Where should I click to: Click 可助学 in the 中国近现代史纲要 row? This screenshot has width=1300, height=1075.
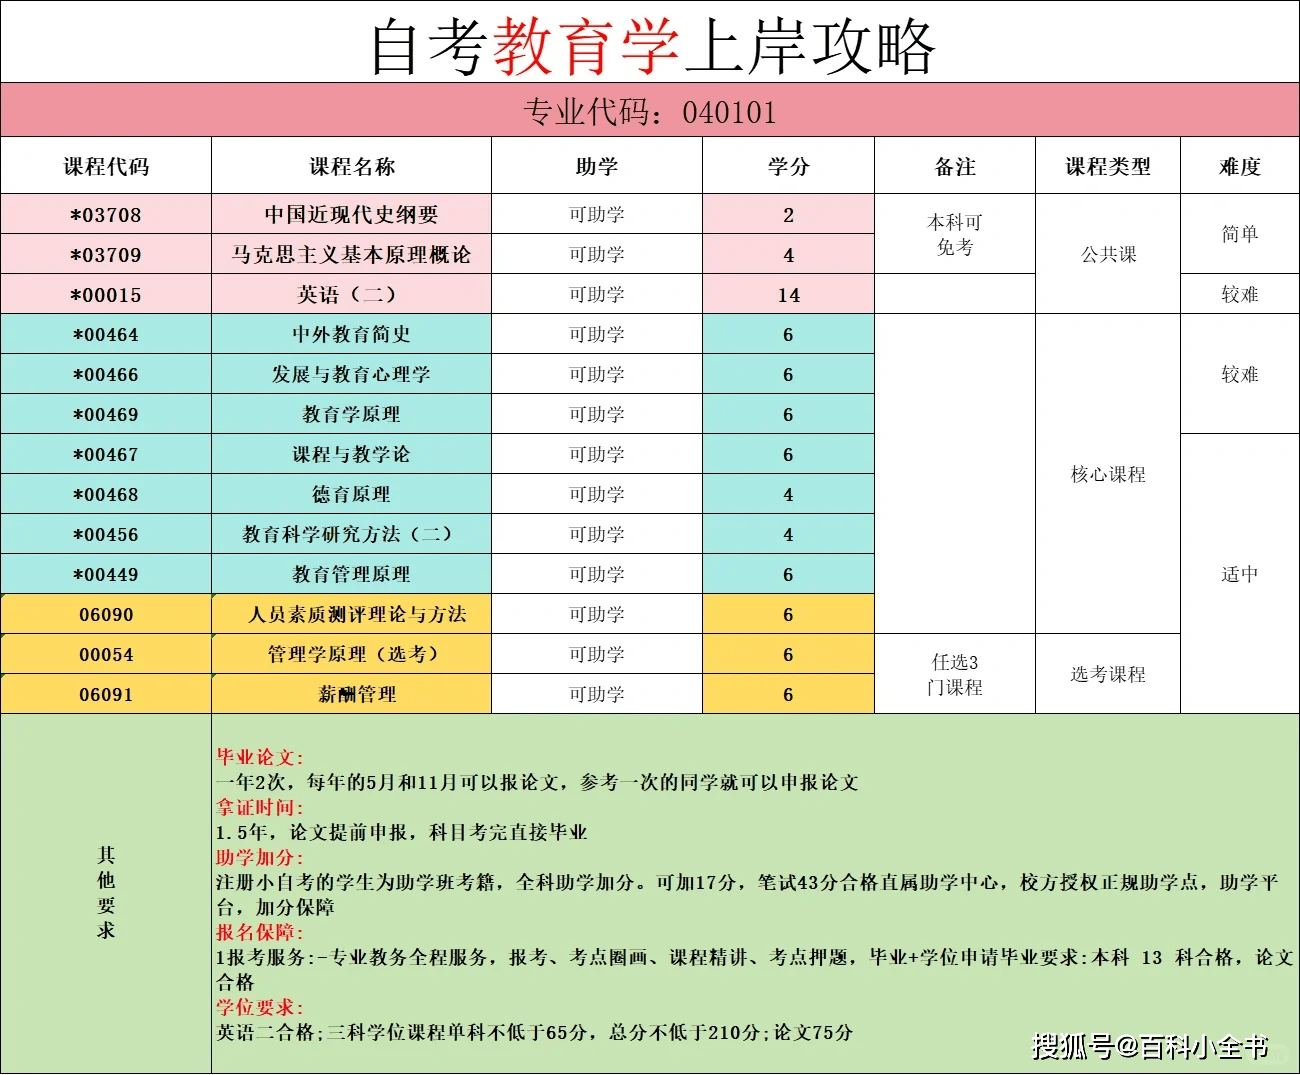[x=597, y=214]
